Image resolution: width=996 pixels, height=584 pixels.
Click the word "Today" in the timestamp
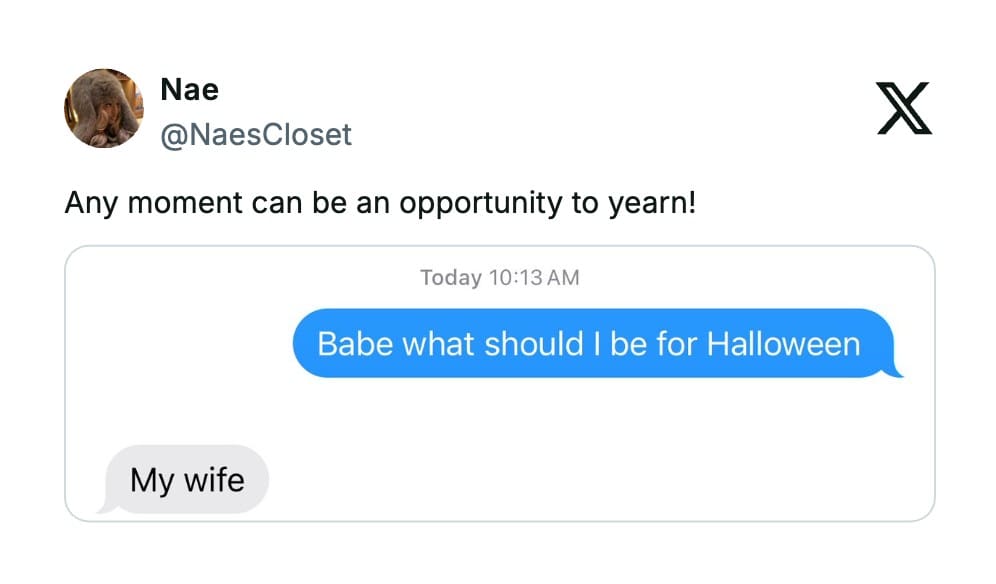click(450, 277)
